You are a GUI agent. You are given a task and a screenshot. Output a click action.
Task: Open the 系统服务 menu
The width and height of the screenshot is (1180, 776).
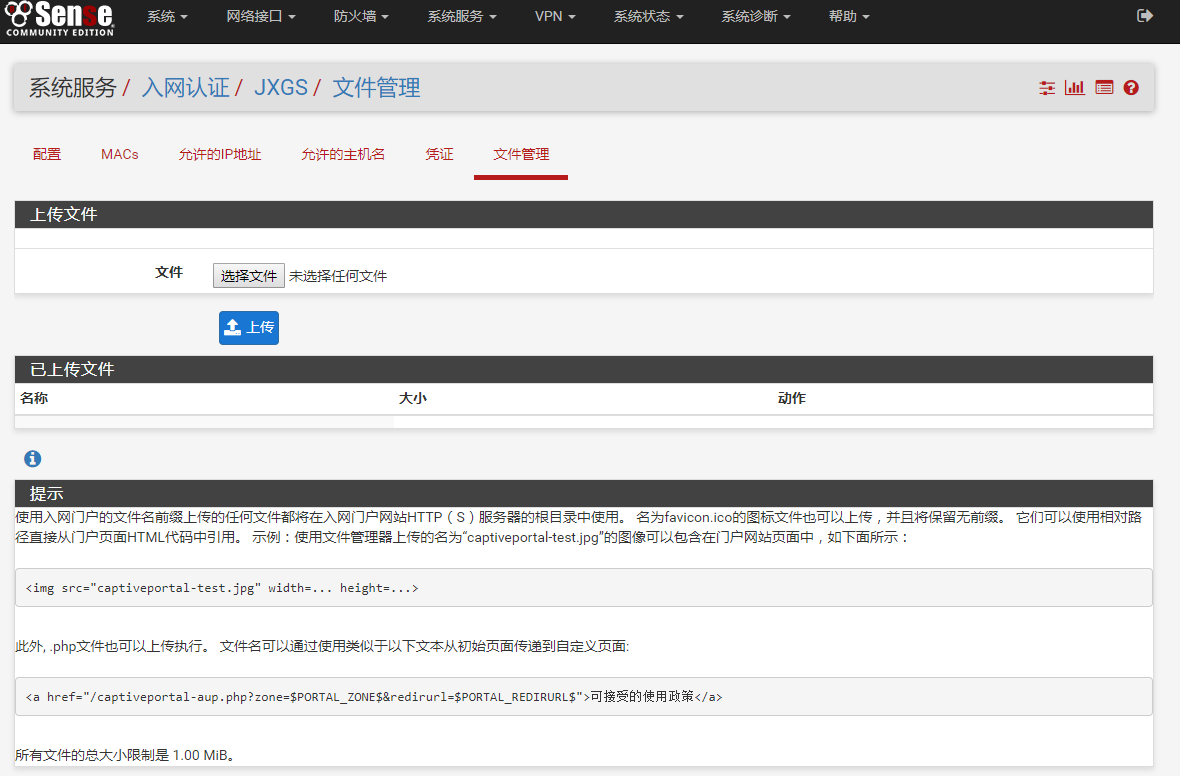[x=462, y=17]
